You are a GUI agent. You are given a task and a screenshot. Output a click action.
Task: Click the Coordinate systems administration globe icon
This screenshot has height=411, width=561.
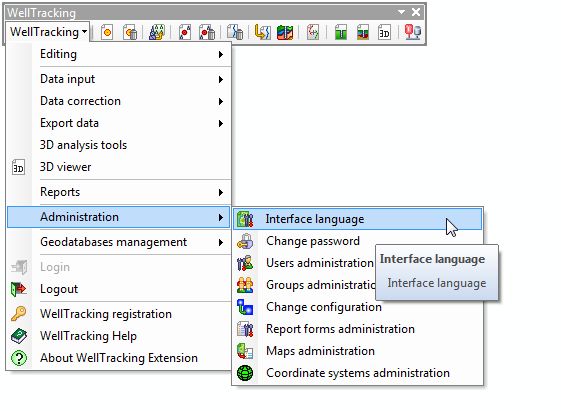245,373
